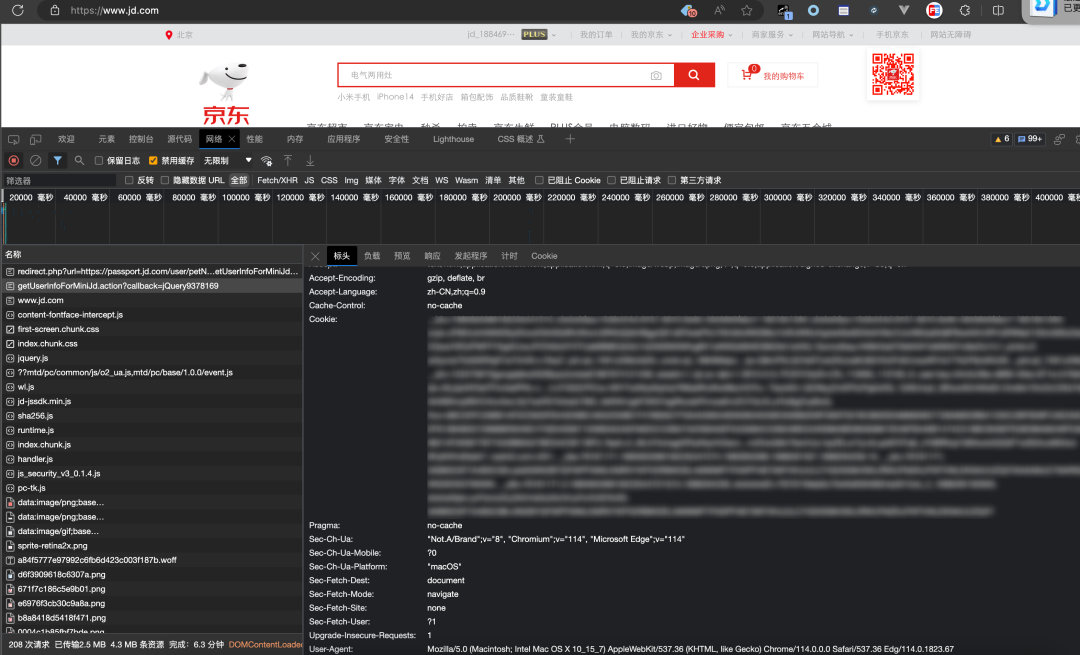Import HAR file with the up-arrow icon
Screen dimensions: 1080x655
click(x=288, y=160)
